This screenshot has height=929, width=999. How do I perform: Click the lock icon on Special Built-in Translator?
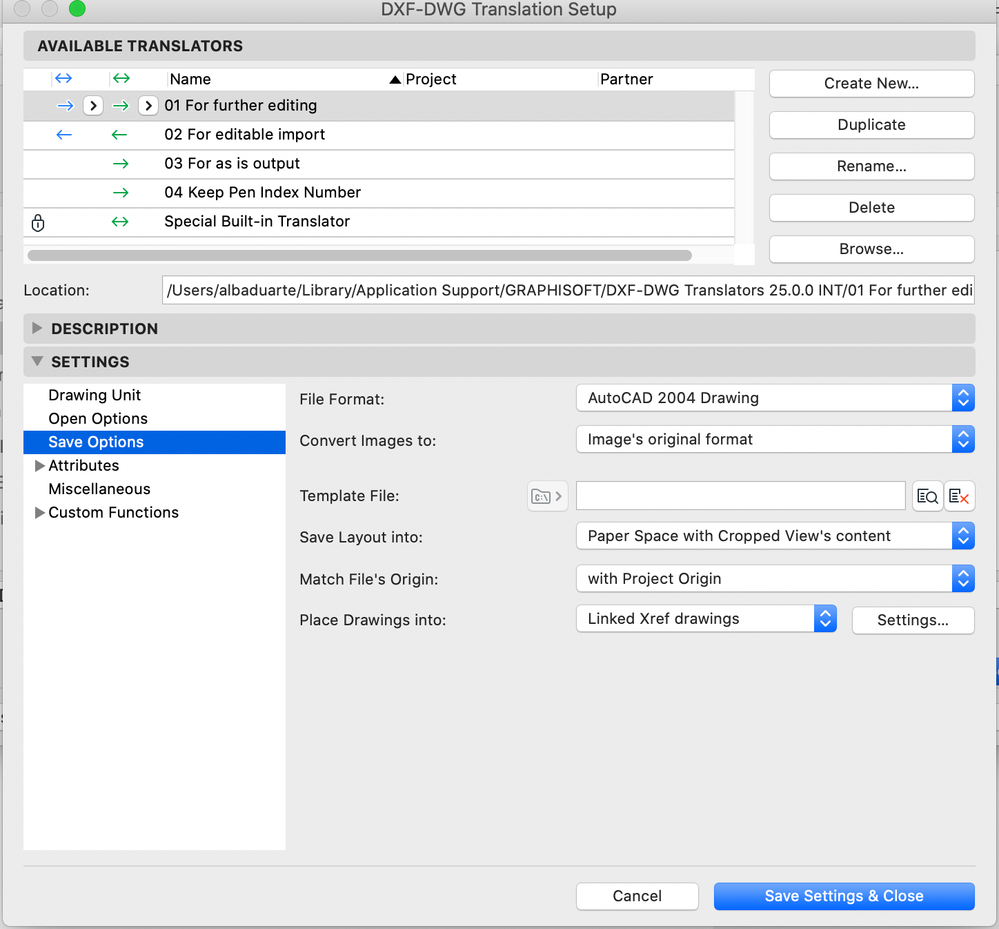pyautogui.click(x=38, y=222)
